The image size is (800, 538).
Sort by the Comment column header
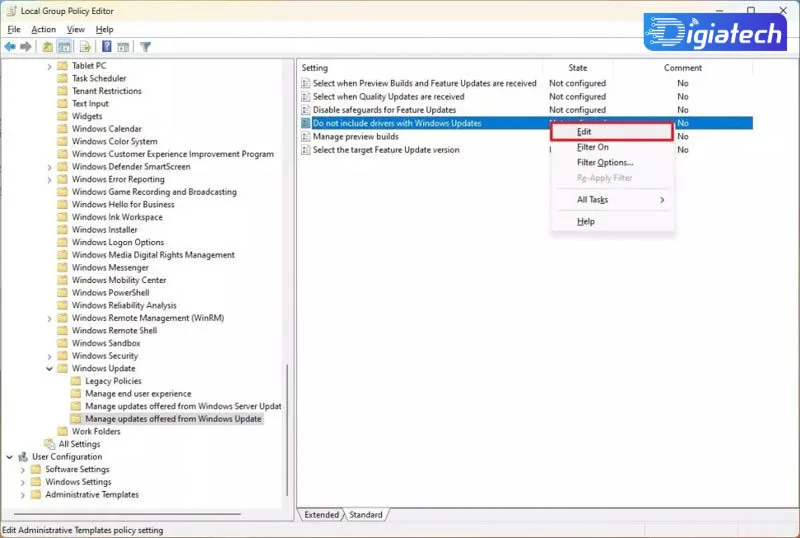tap(683, 68)
